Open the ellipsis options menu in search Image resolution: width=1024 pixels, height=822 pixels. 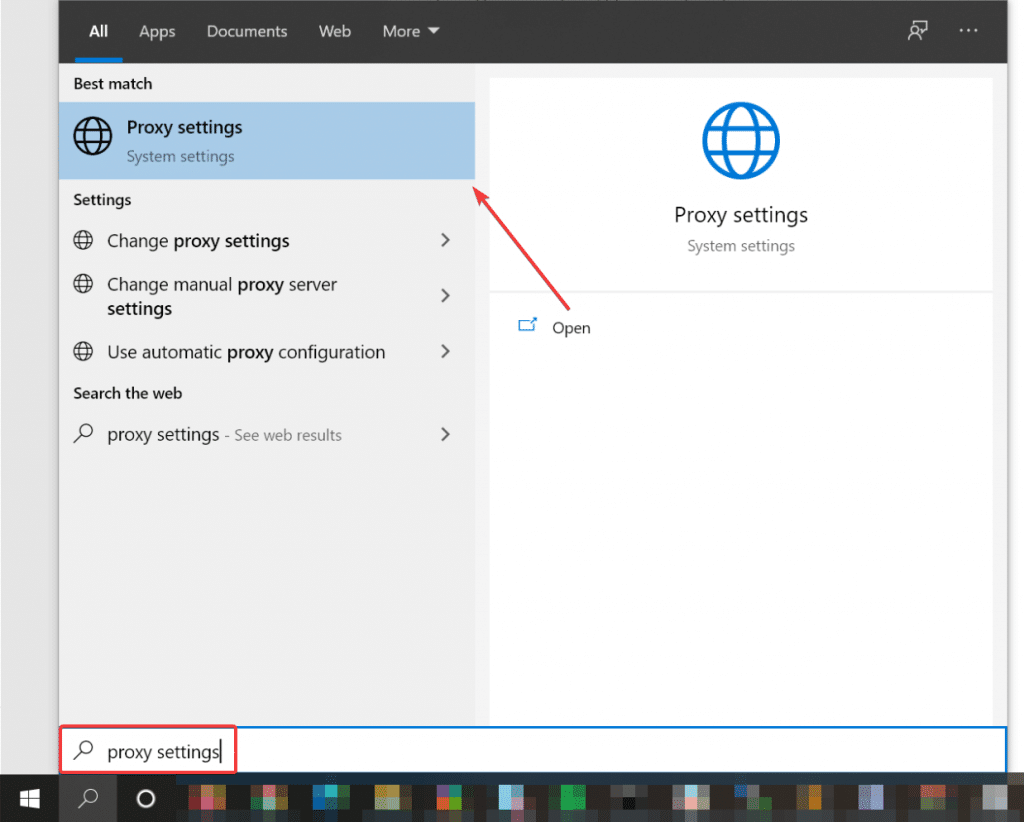click(968, 31)
